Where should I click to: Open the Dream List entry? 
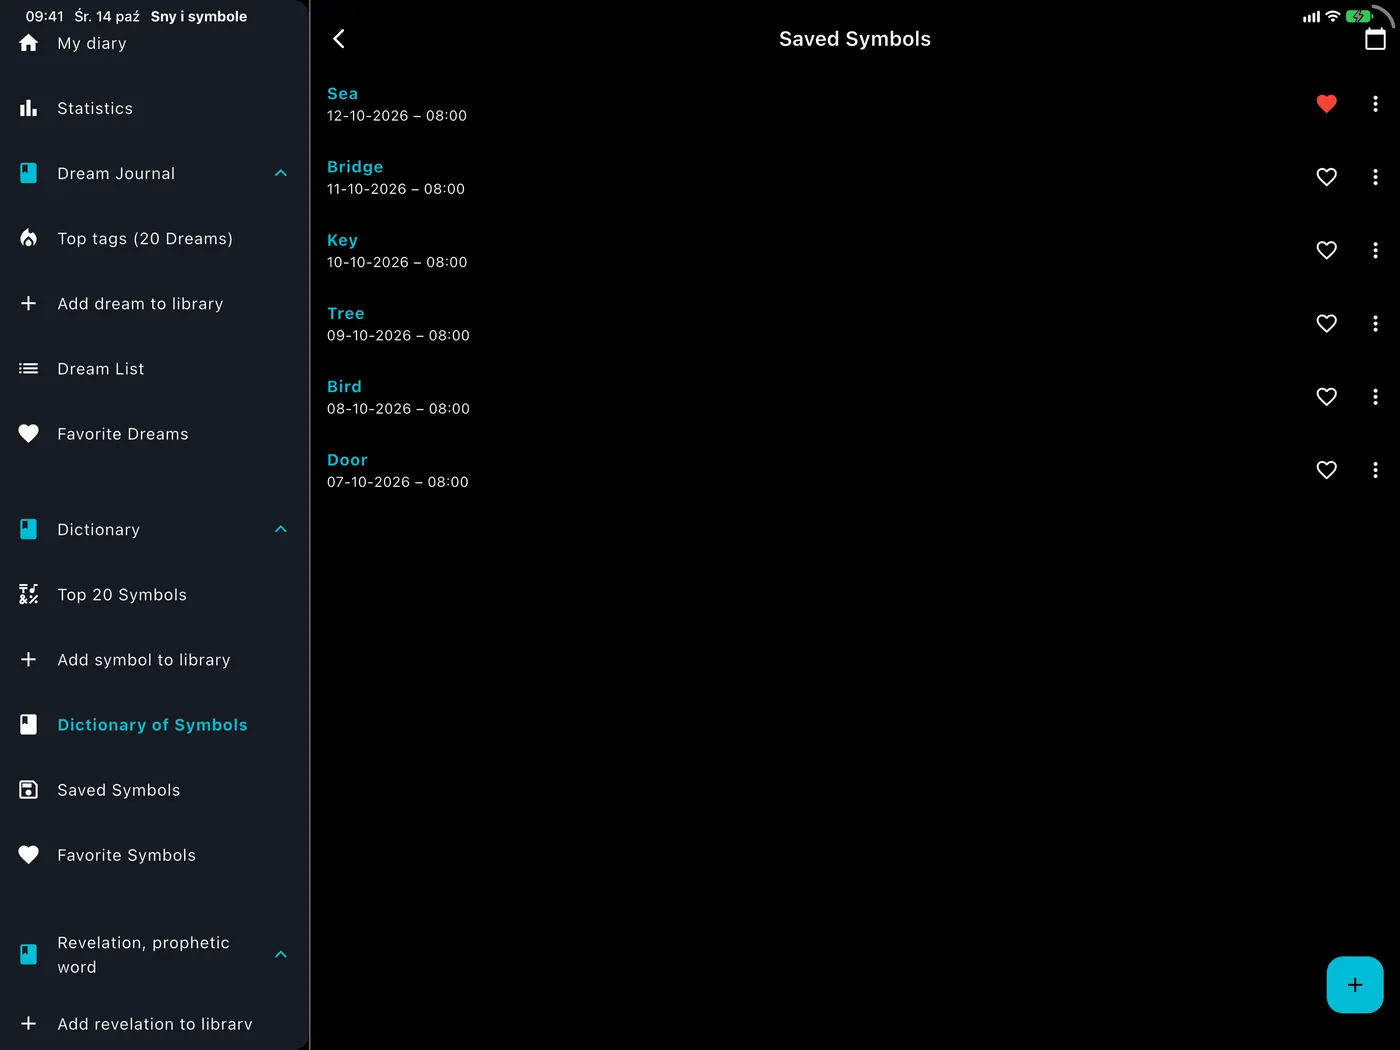pos(154,369)
